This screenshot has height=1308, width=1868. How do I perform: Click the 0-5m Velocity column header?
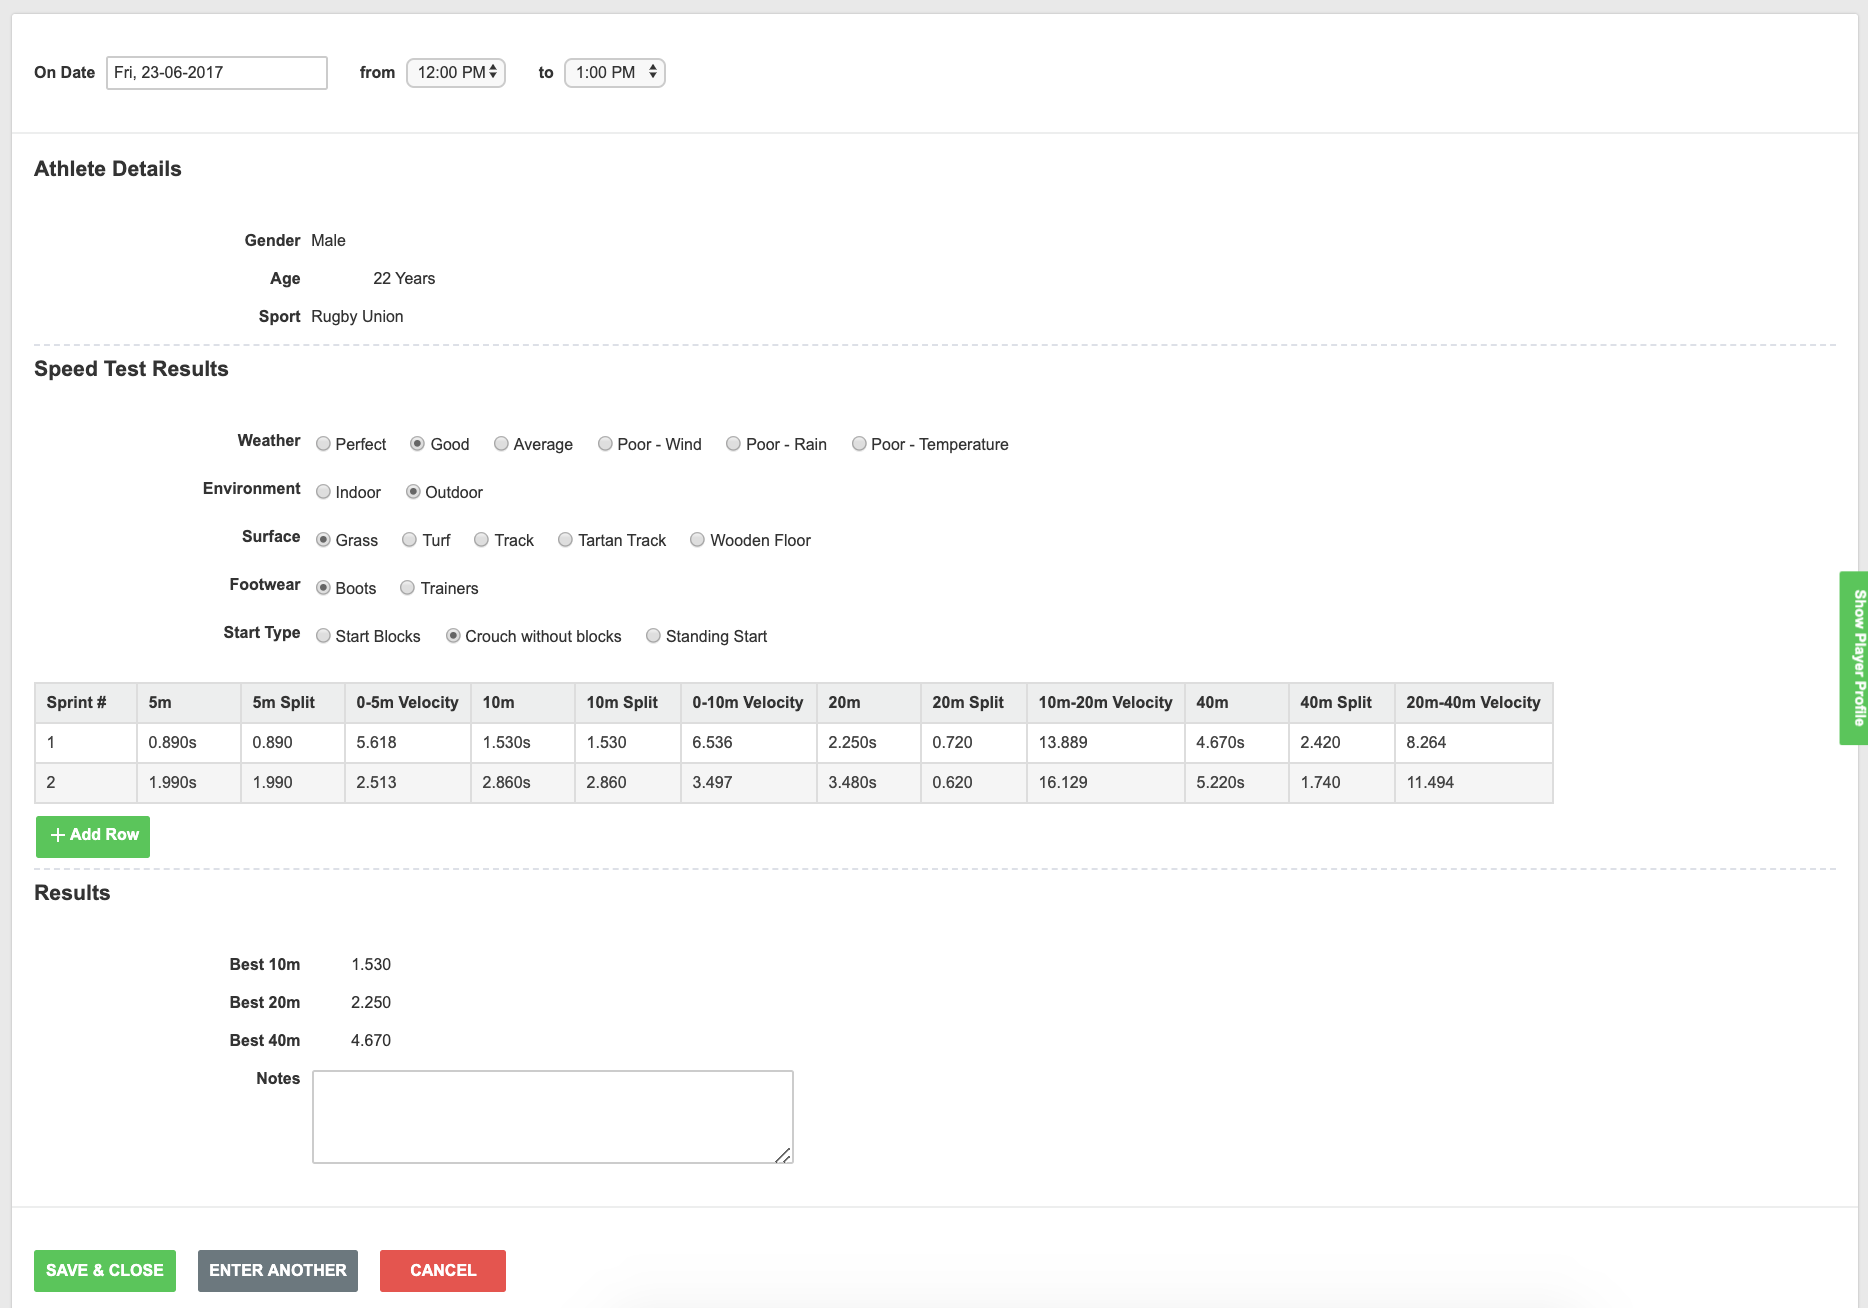click(x=407, y=703)
